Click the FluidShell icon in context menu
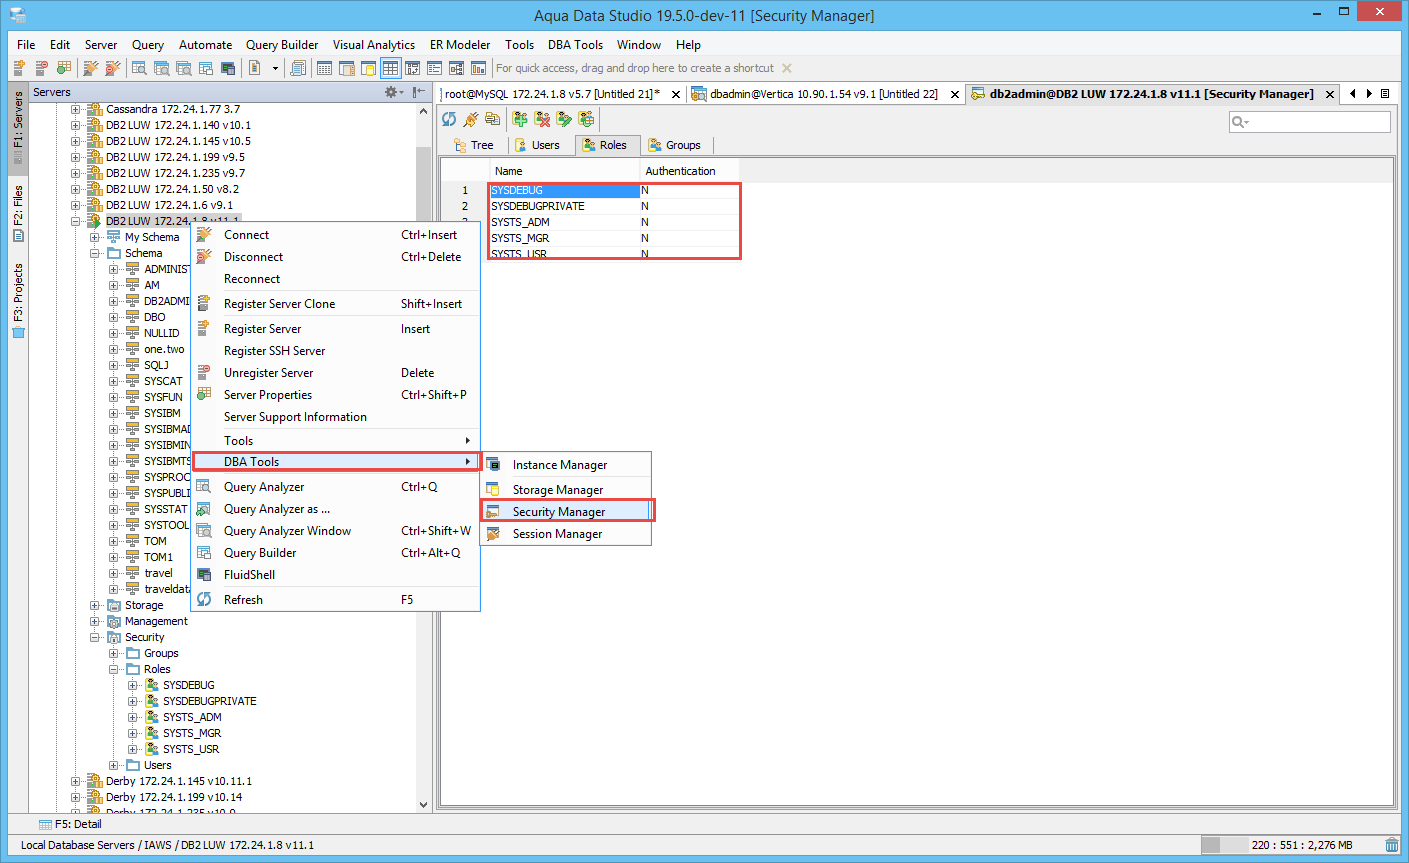1409x863 pixels. pos(204,575)
